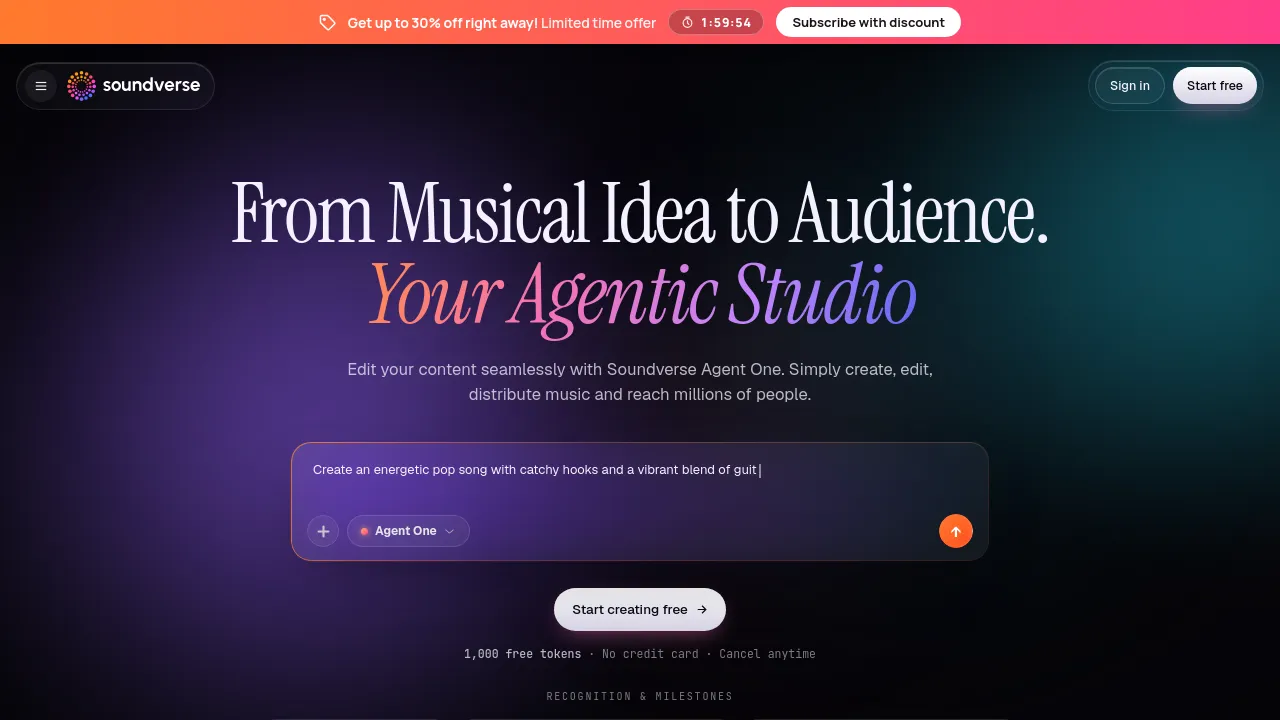
Task: Click Start creating free button
Action: 640,609
